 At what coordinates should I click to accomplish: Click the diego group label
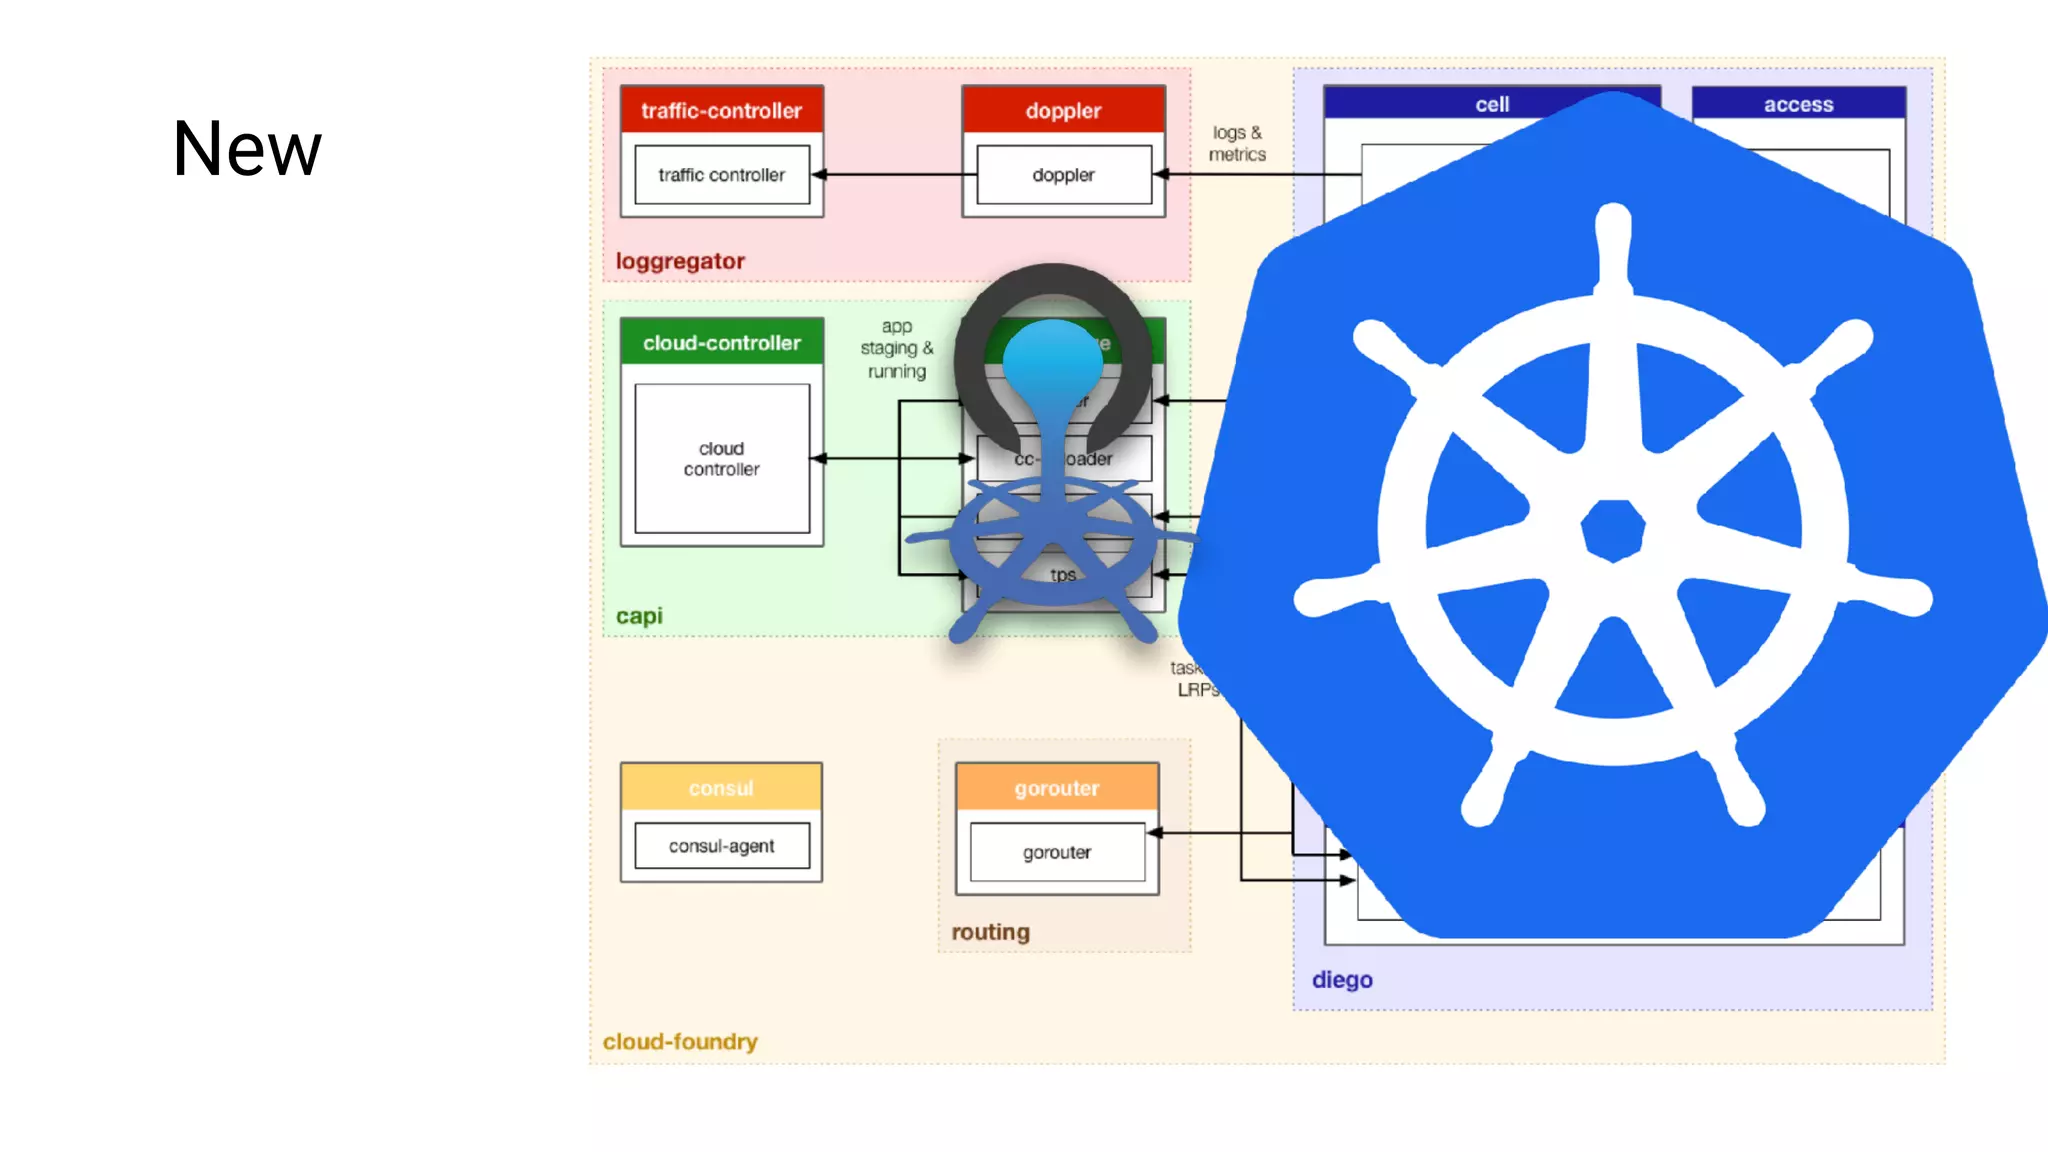pos(1342,980)
